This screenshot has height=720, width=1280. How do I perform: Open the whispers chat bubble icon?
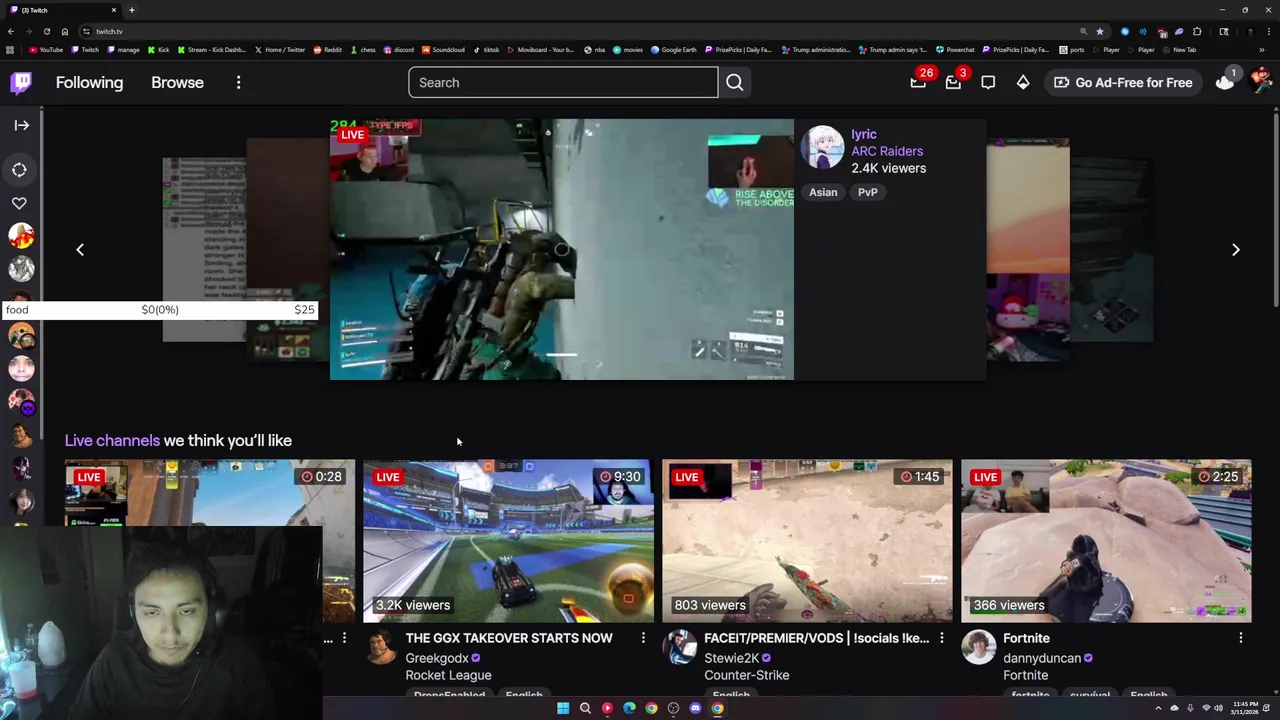point(988,83)
